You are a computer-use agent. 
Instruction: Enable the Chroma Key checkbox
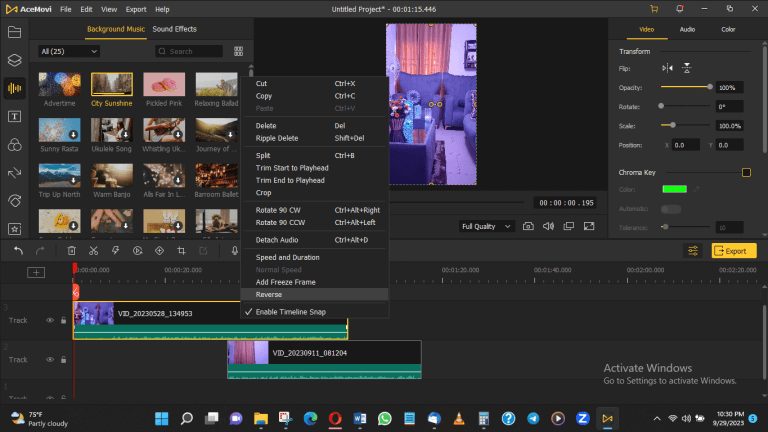(746, 173)
